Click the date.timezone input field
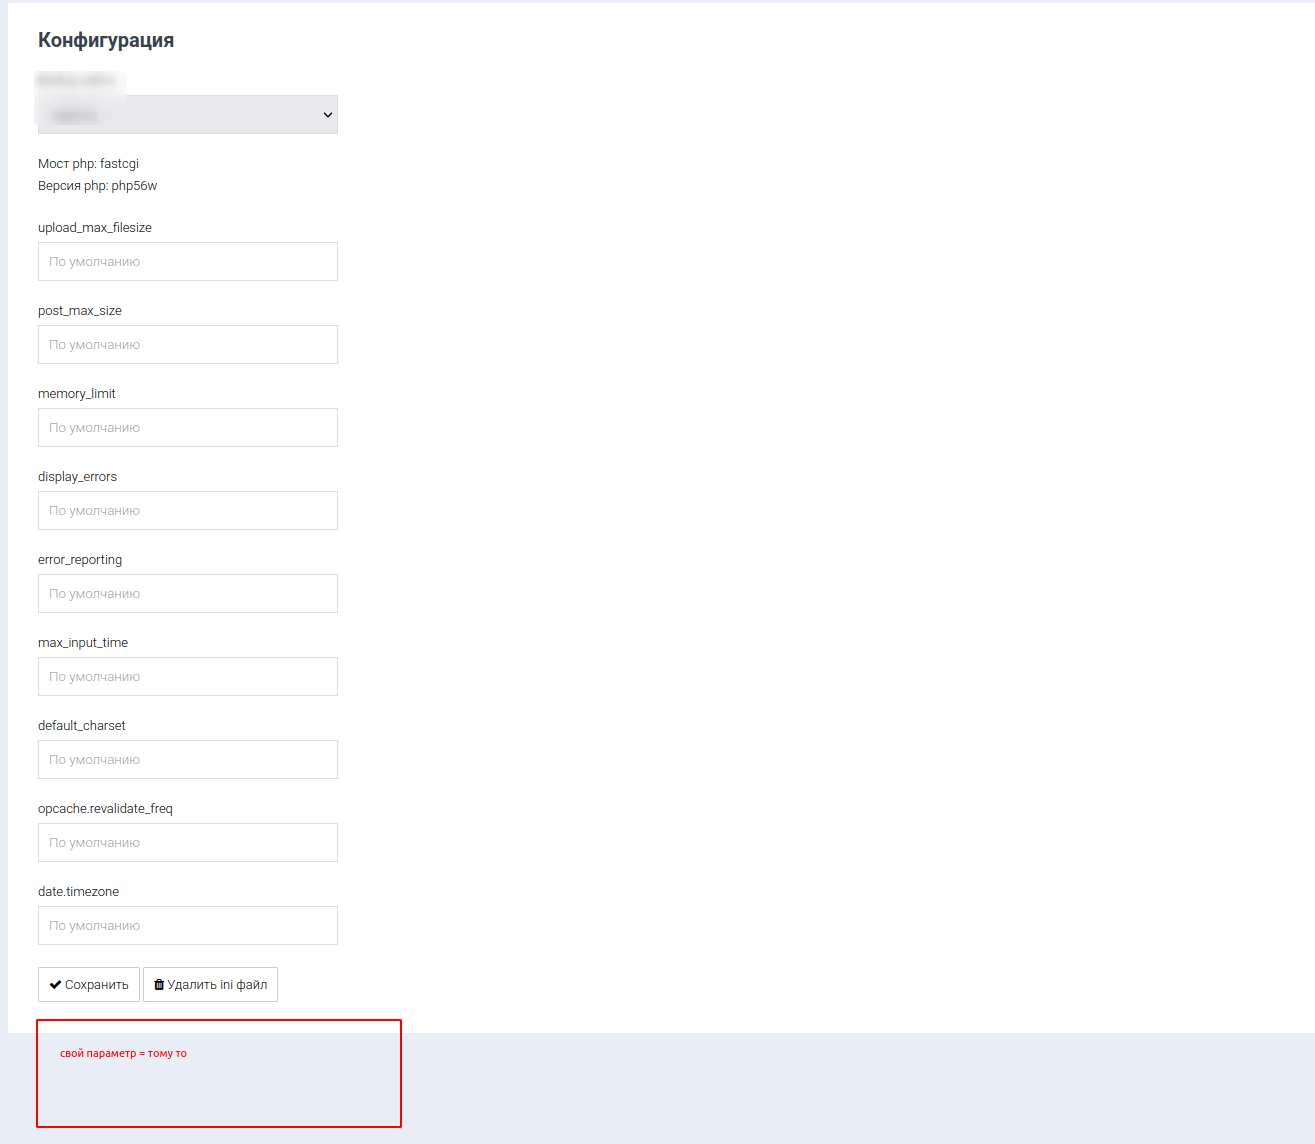Image resolution: width=1315 pixels, height=1144 pixels. coord(187,926)
